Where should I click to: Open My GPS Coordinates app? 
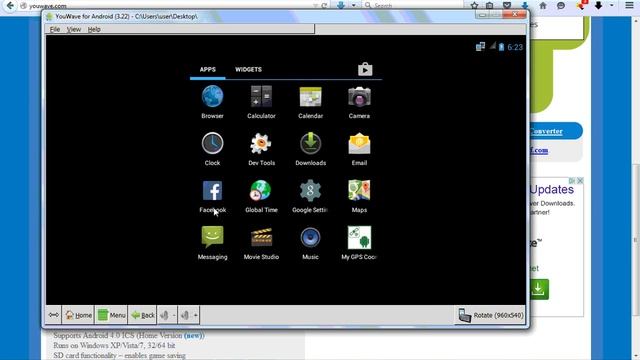[359, 242]
